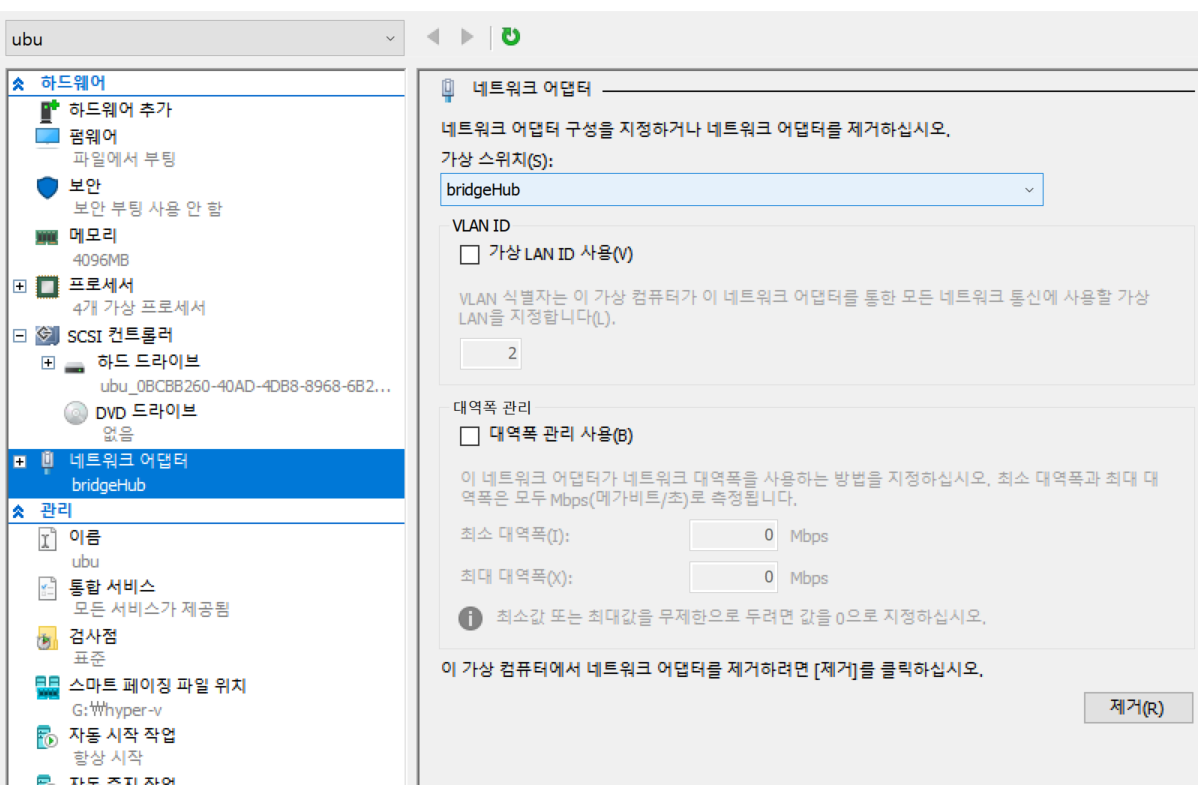Click the forward navigation arrow
This screenshot has height=785, width=1198.
[467, 36]
